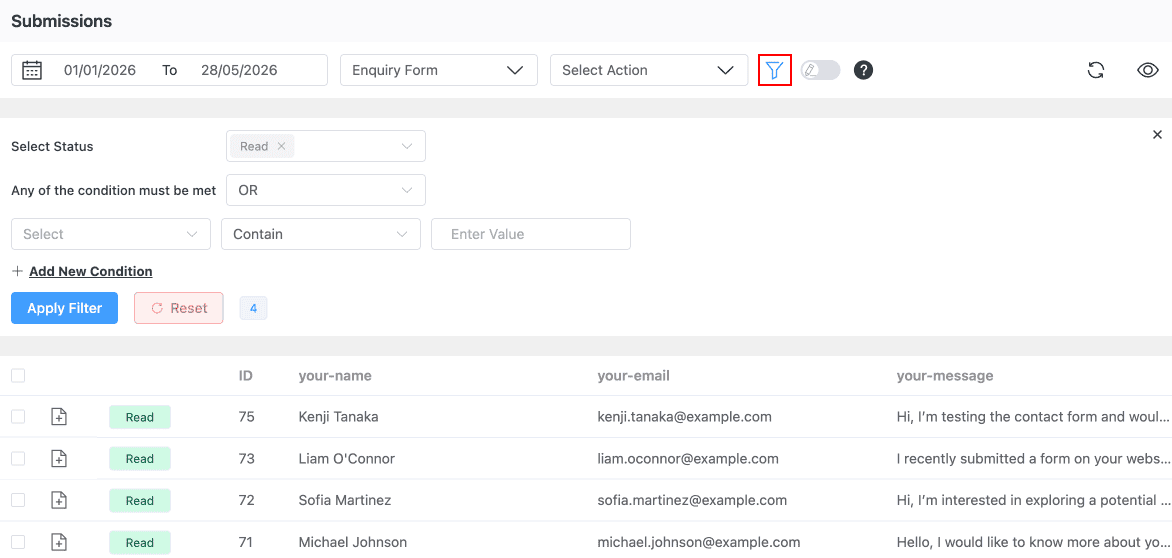Image resolution: width=1172 pixels, height=558 pixels.
Task: Open the calendar date picker icon
Action: (x=31, y=70)
